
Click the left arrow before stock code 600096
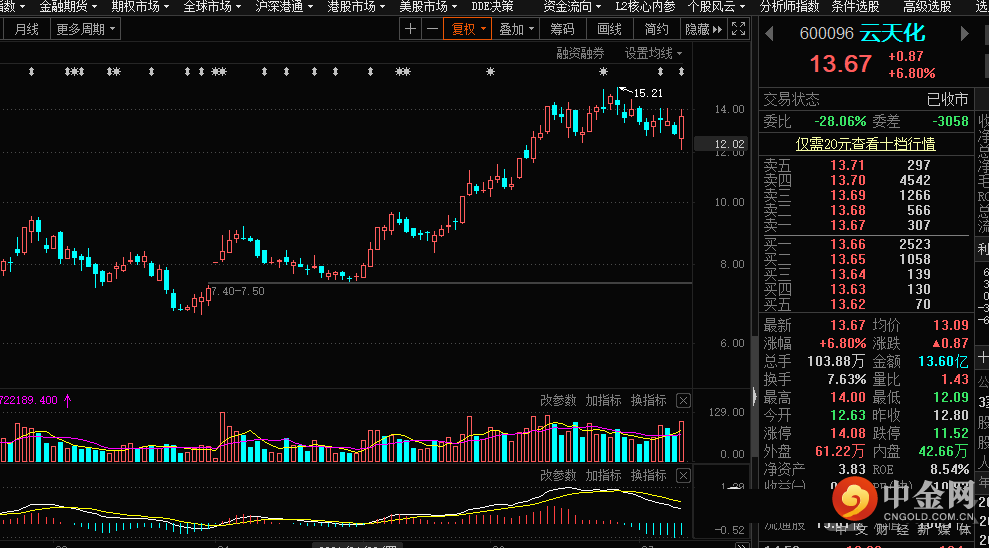[x=770, y=33]
